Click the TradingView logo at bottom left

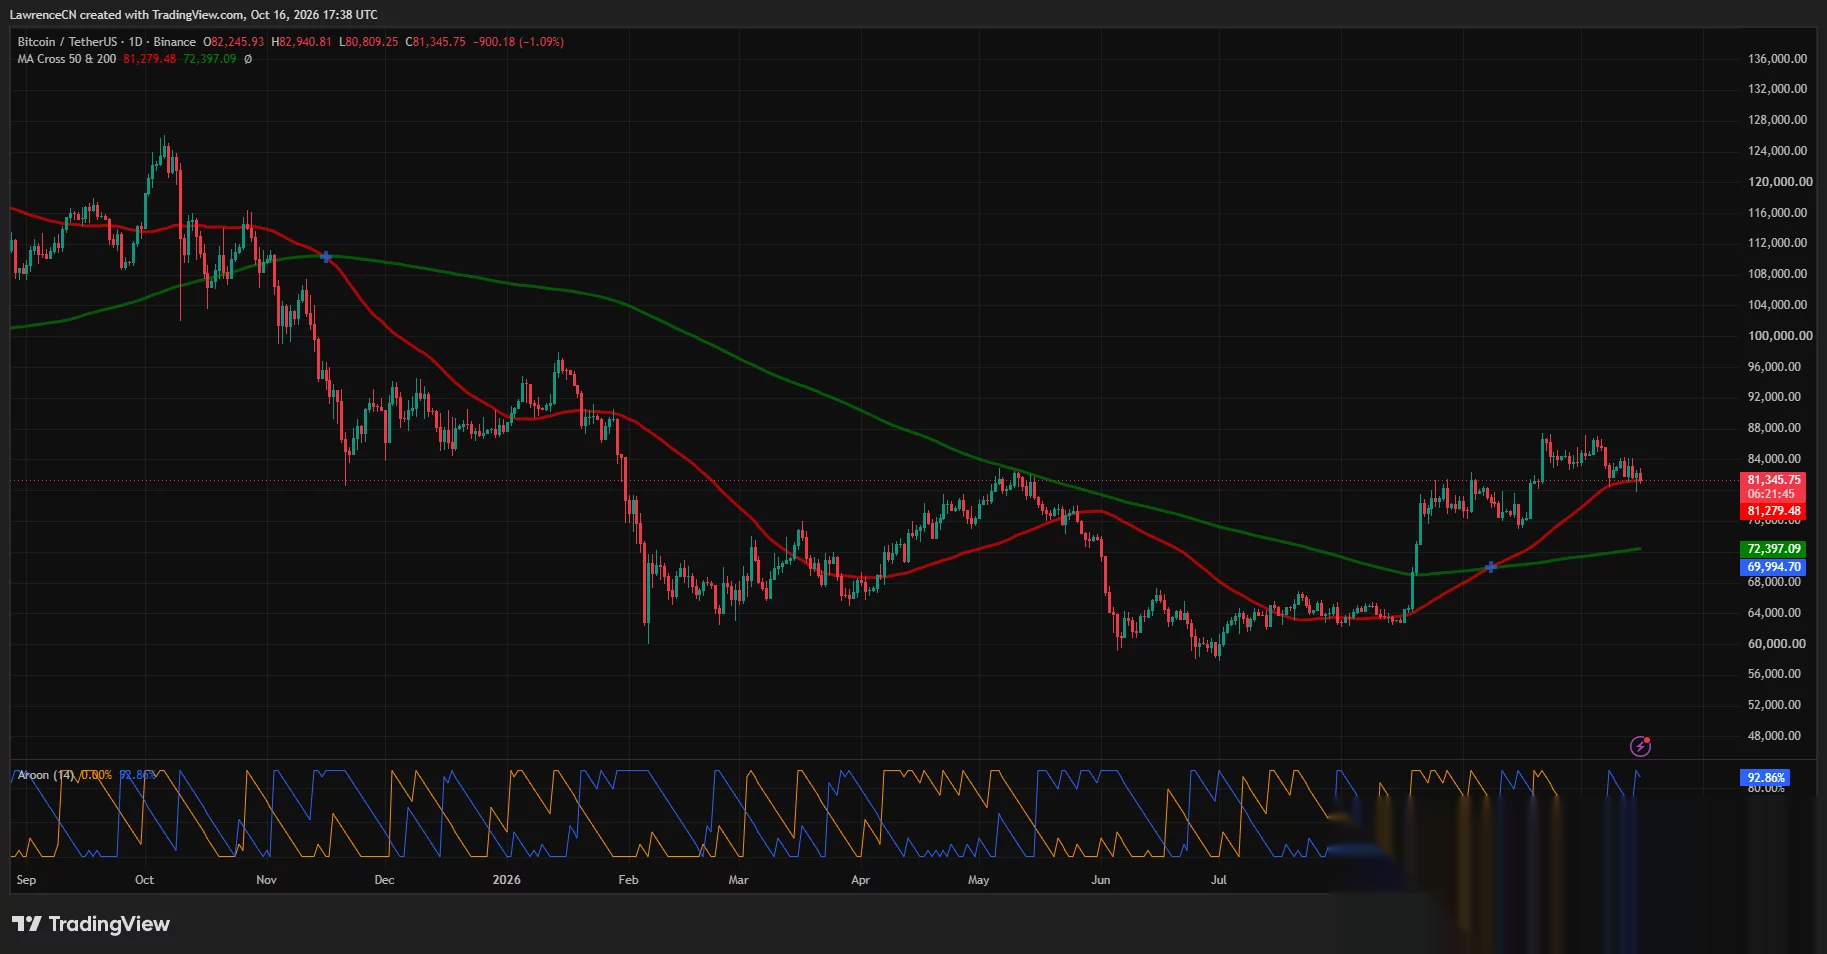91,924
